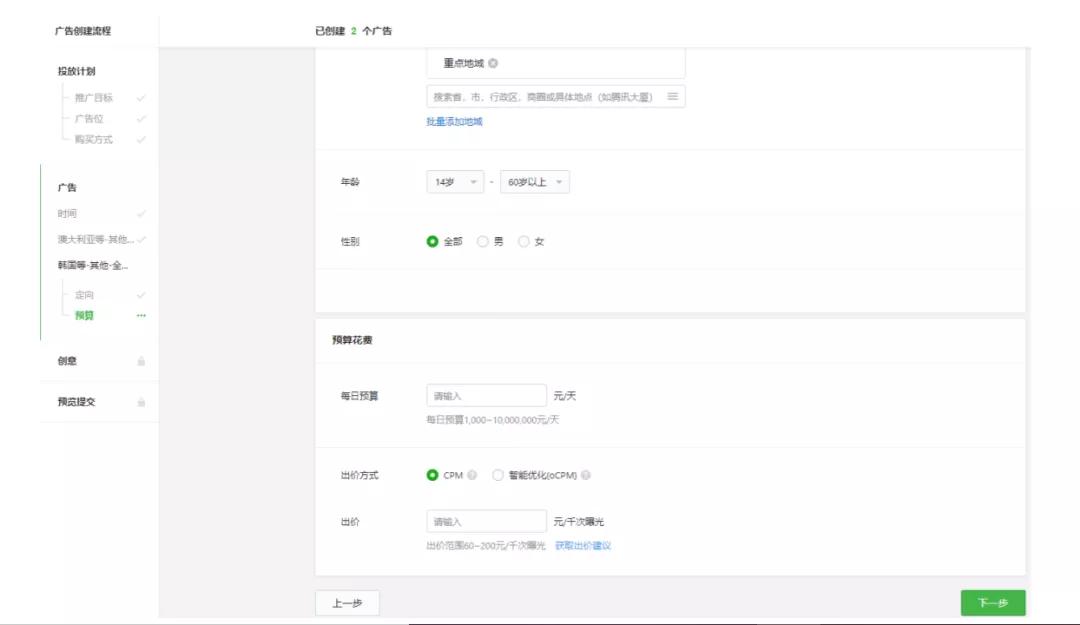This screenshot has height=625, width=1080.
Task: Open the help icon beside 智能优化(oCPM)
Action: point(586,475)
